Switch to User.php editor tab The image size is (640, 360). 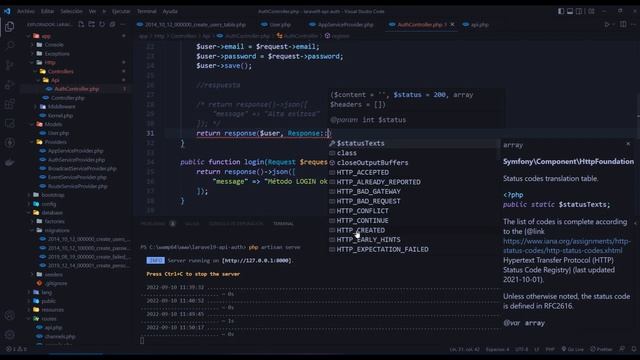point(276,24)
